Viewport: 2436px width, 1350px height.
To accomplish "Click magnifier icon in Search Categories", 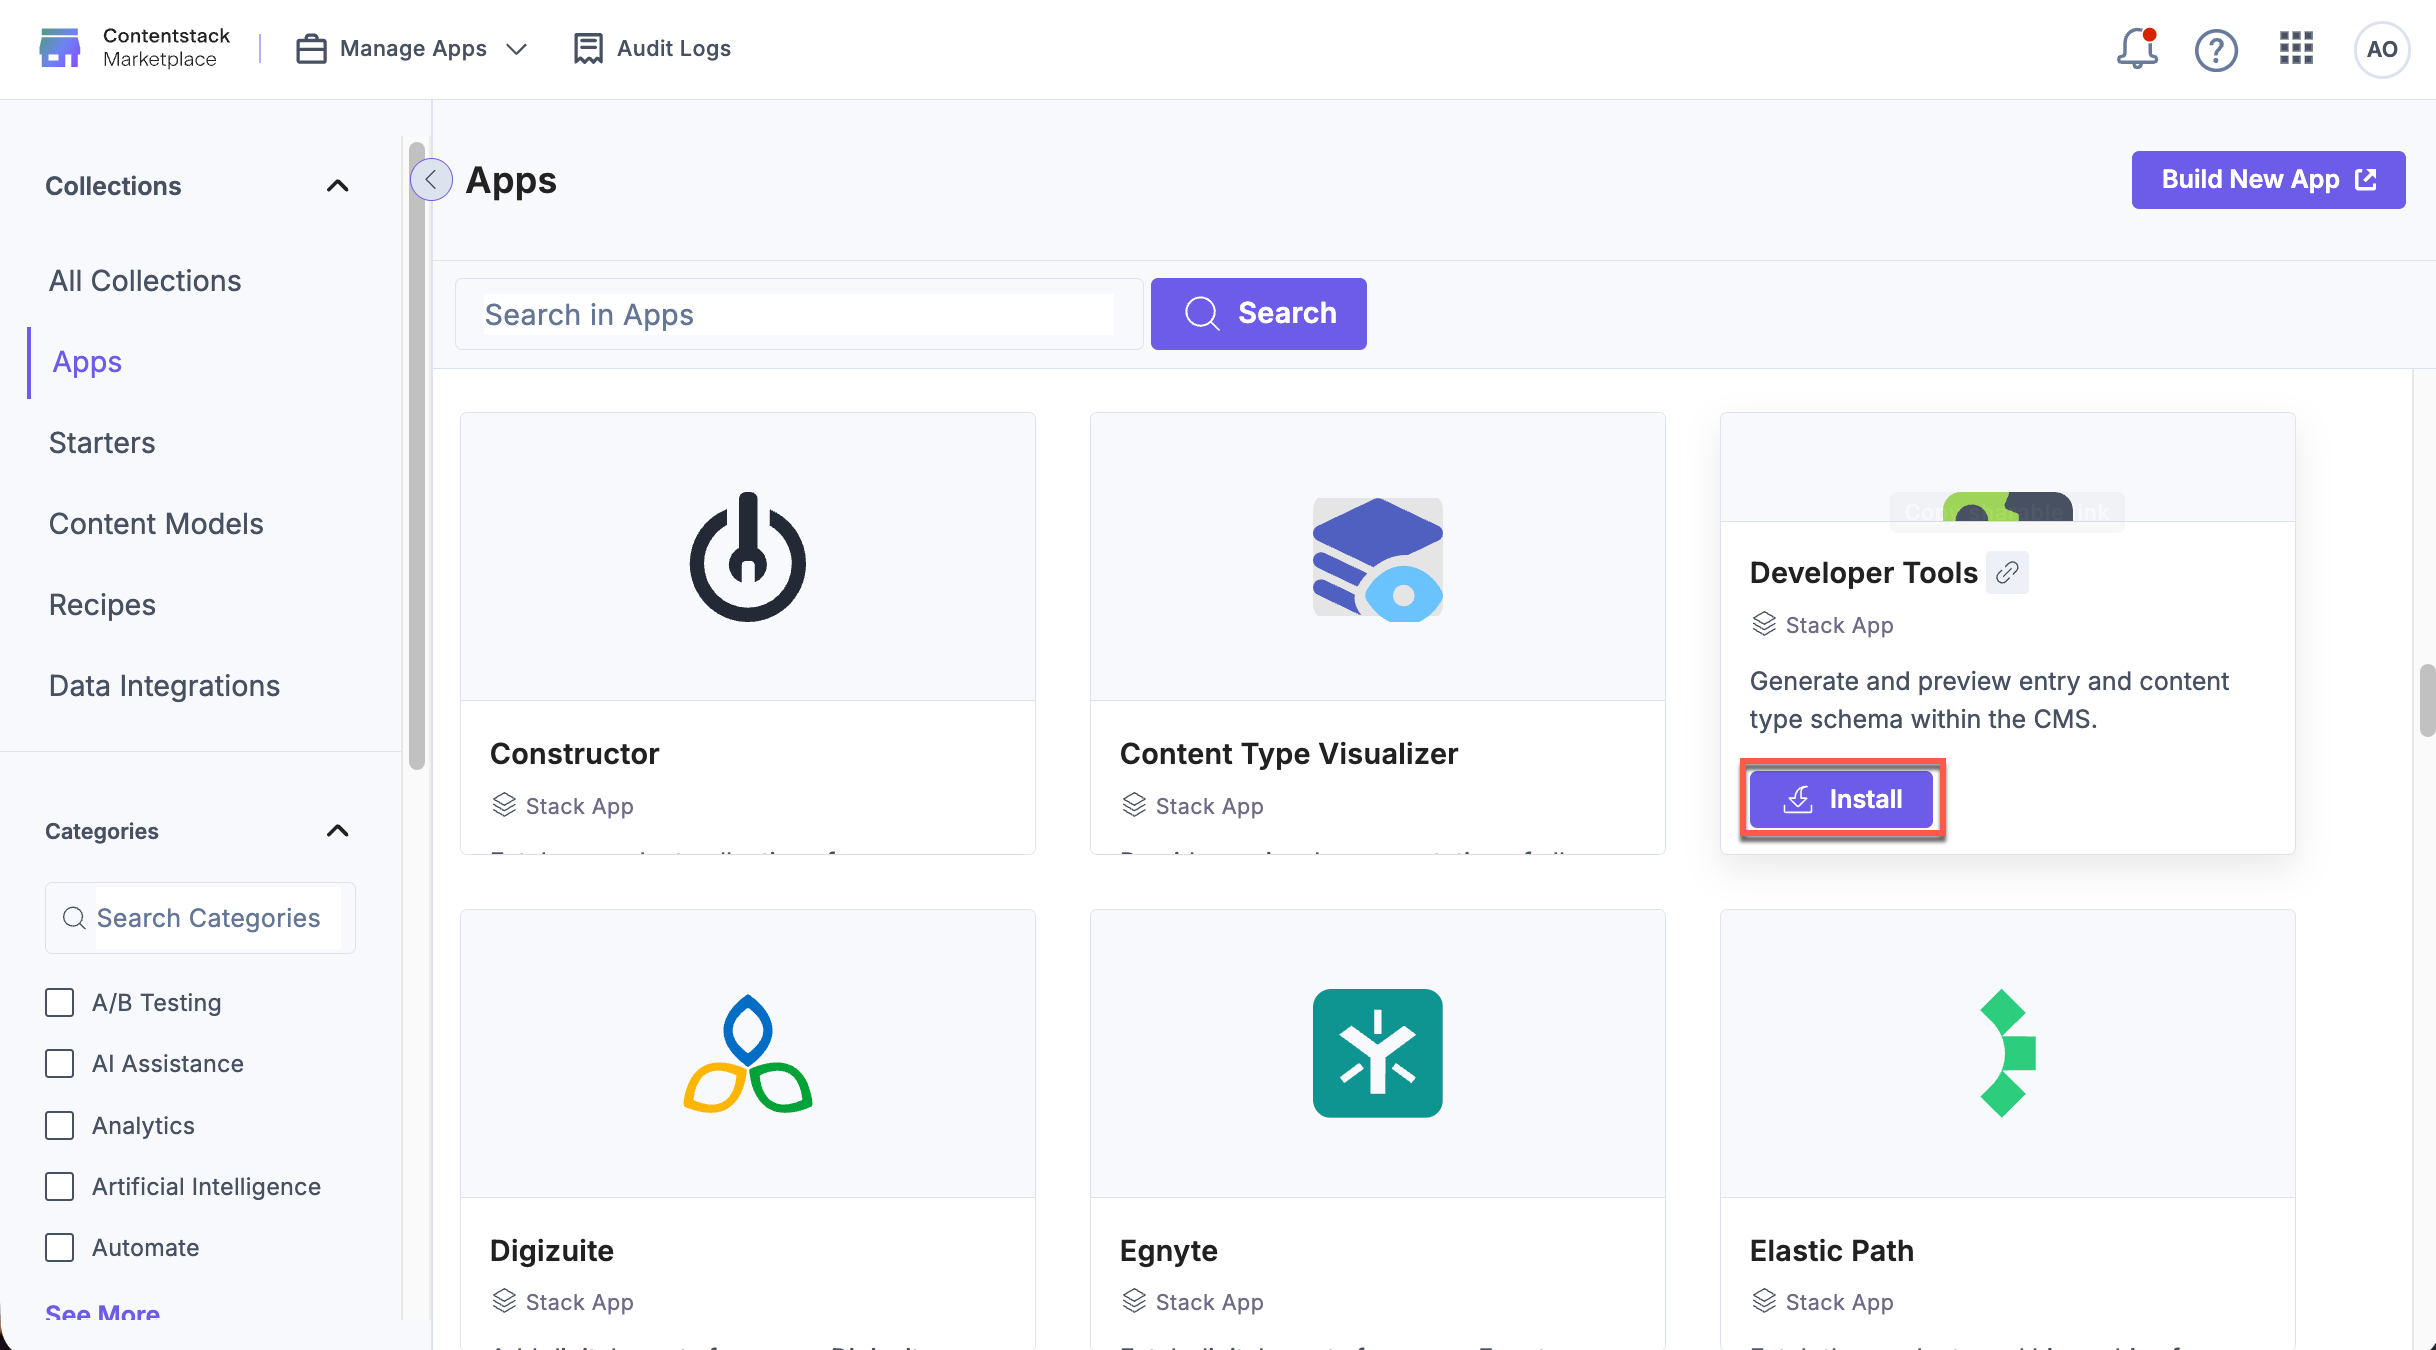I will pyautogui.click(x=74, y=918).
